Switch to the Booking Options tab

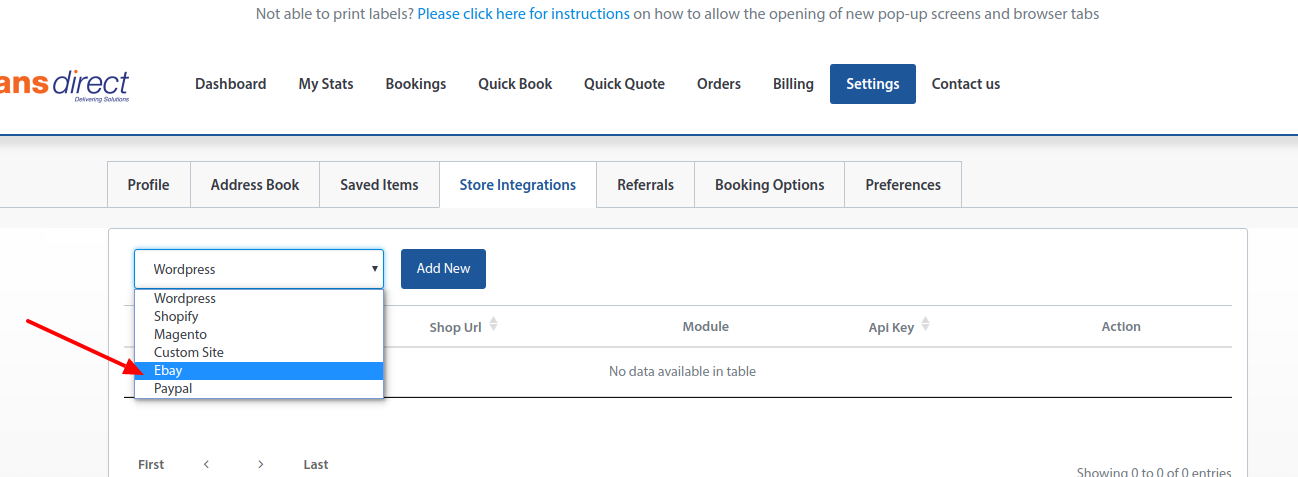(769, 185)
